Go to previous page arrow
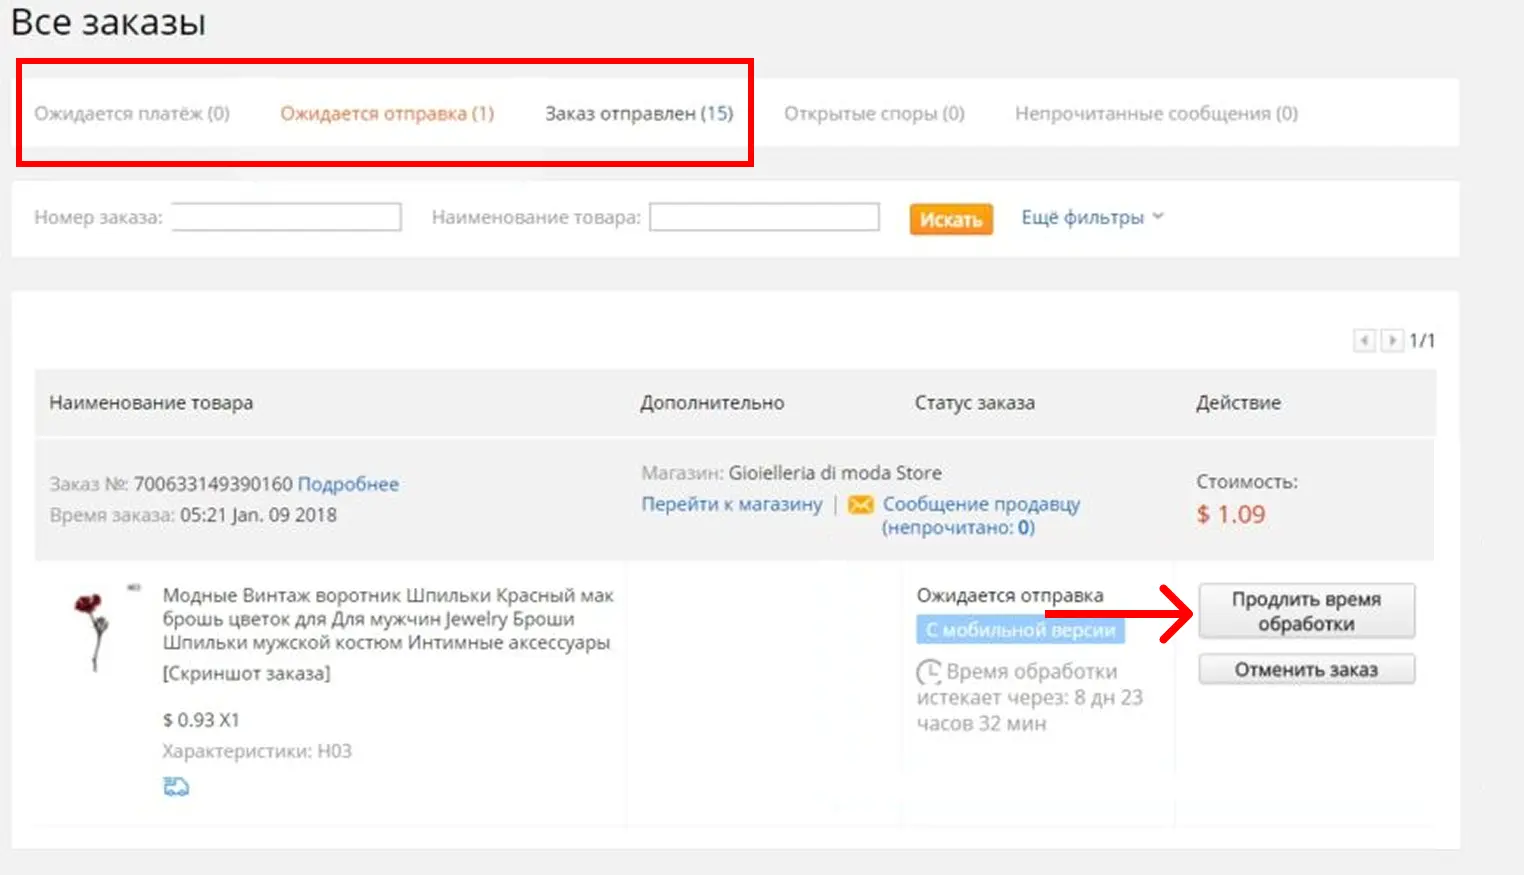This screenshot has width=1524, height=875. (1364, 341)
